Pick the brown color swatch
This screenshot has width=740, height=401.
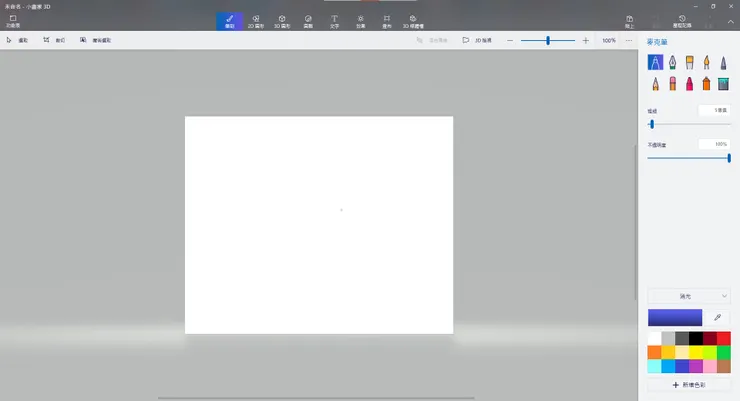[723, 366]
